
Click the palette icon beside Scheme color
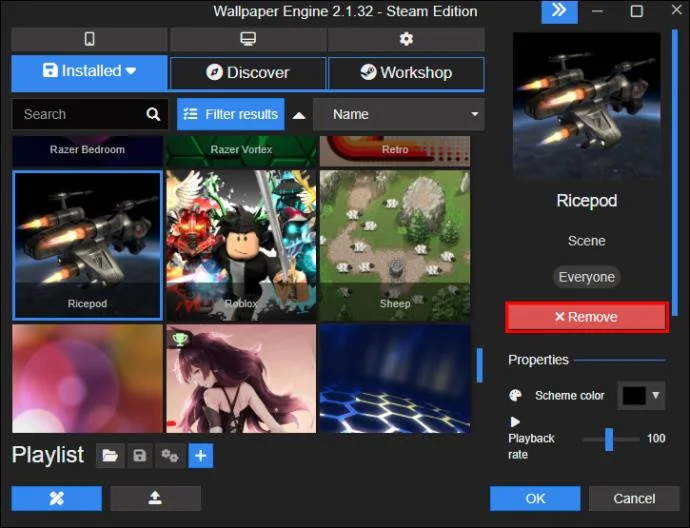click(x=515, y=395)
